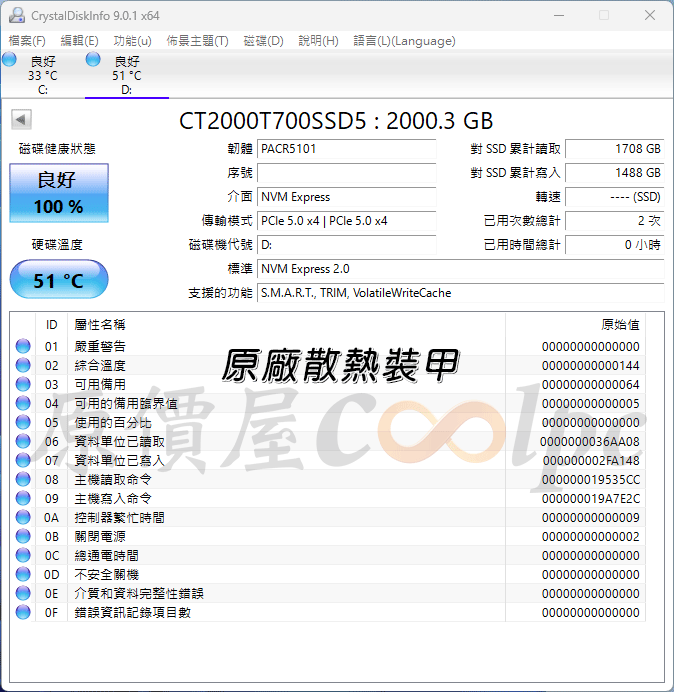The image size is (674, 692).
Task: Click status orb of row 05 使用的百分比
Action: point(23,422)
